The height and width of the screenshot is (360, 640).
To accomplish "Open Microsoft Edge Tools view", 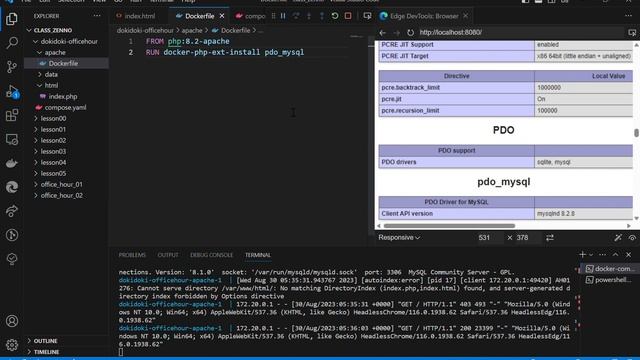I will click(12, 187).
